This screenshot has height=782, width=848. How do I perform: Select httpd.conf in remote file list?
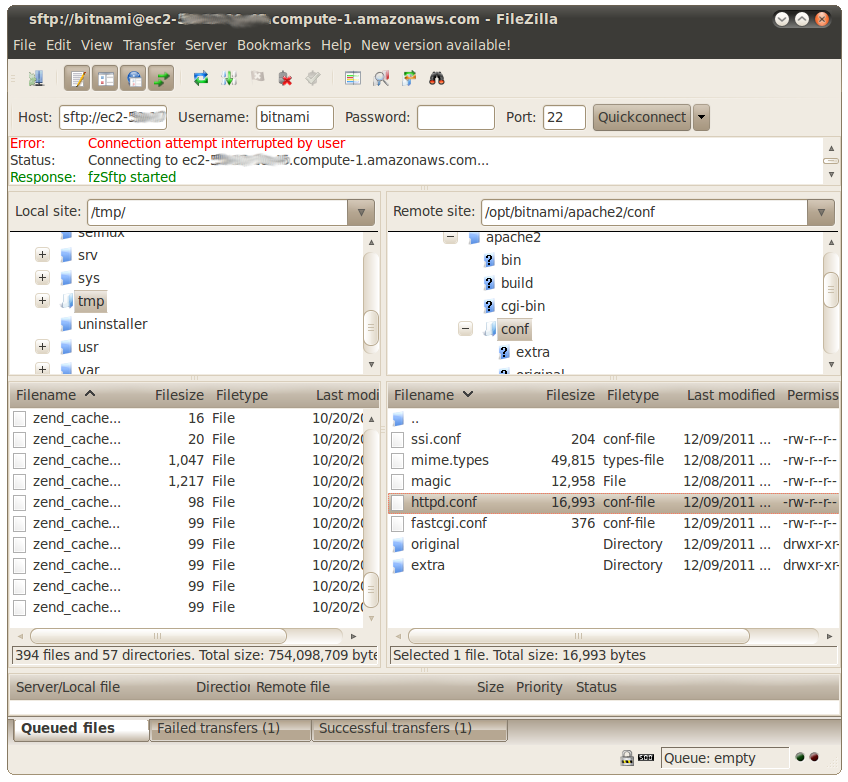[x=613, y=502]
